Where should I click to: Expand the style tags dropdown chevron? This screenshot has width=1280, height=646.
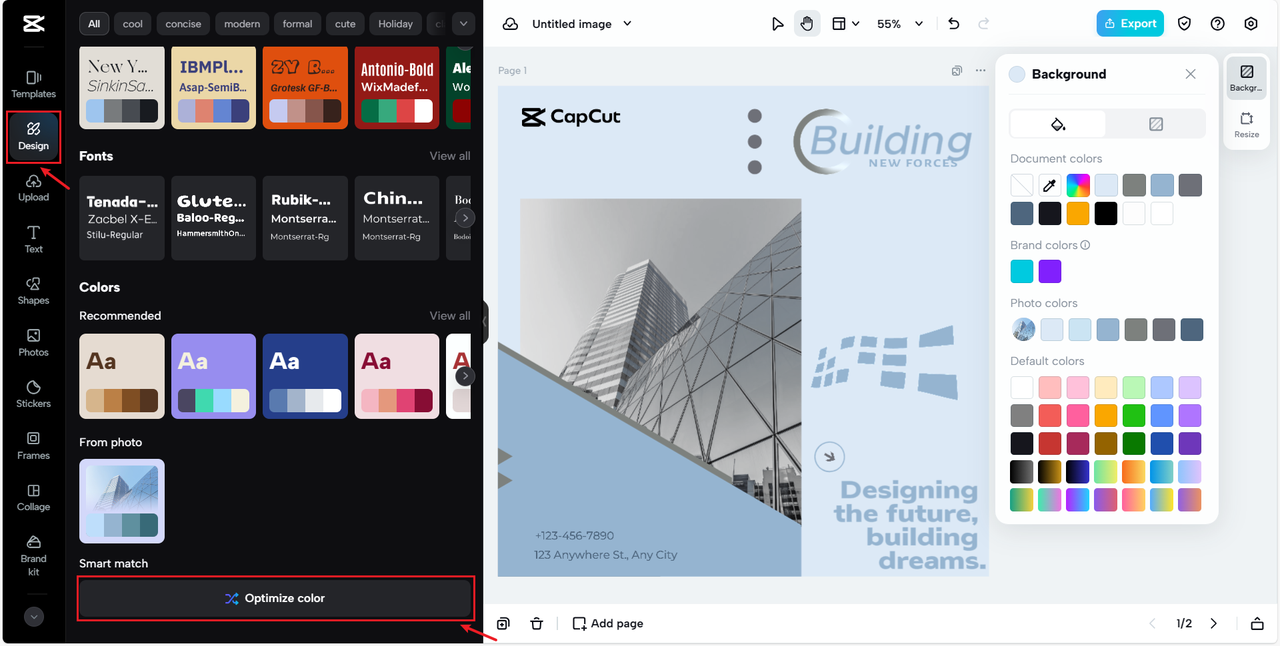click(x=462, y=23)
